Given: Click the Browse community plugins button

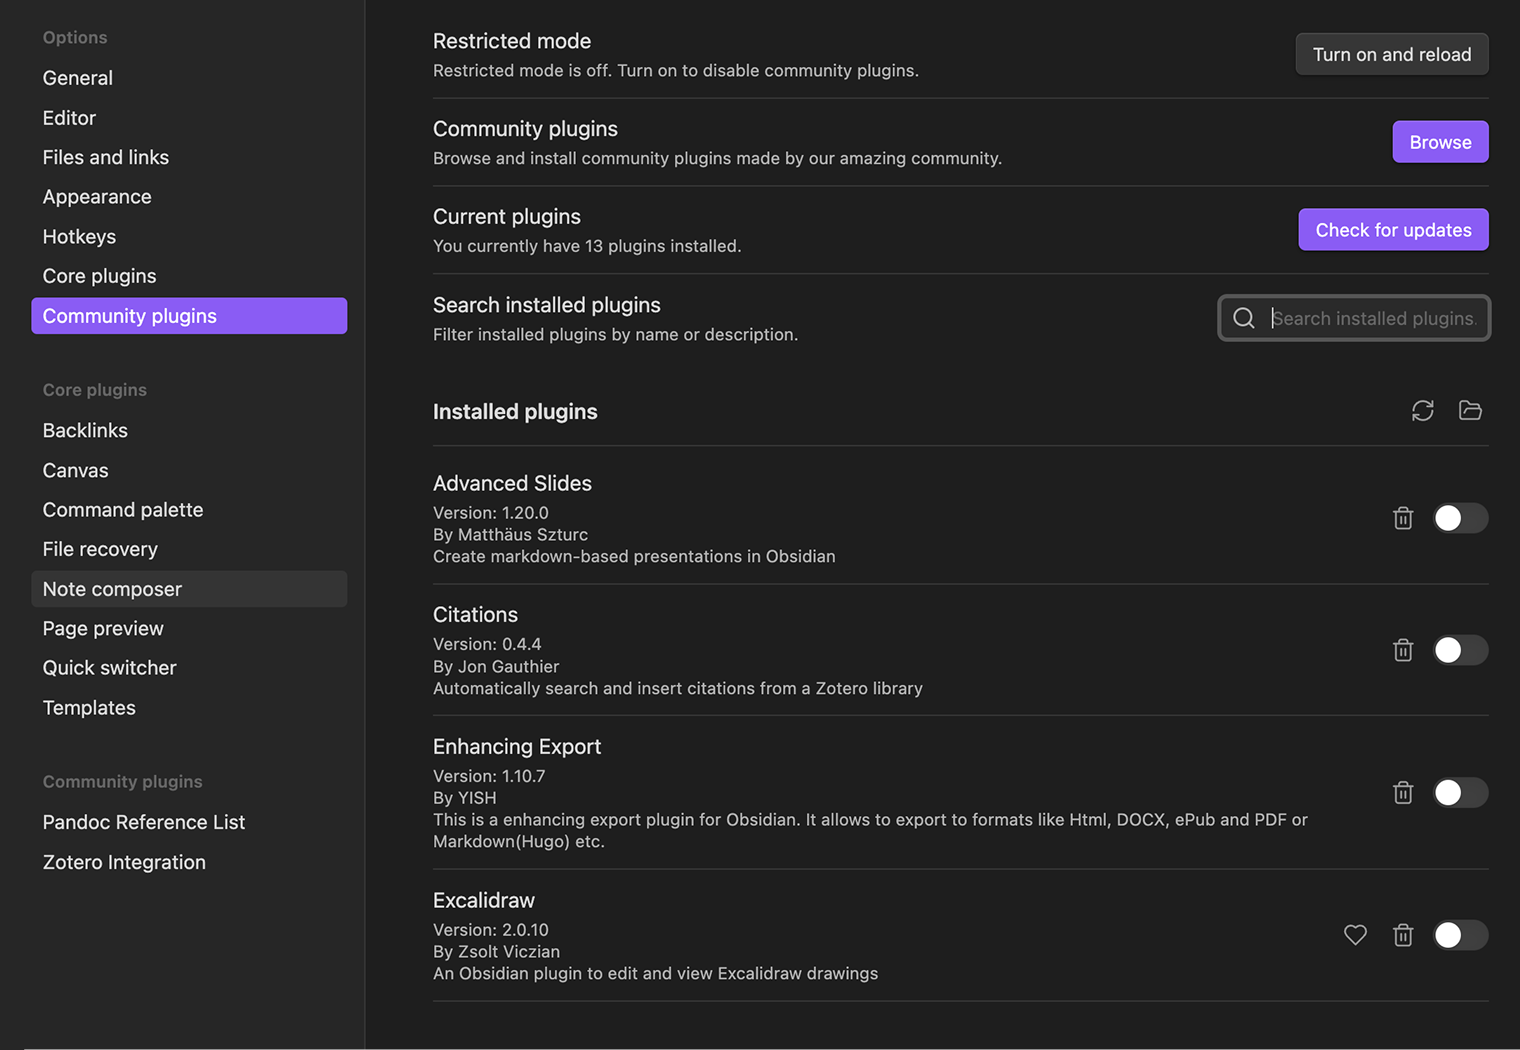Looking at the screenshot, I should 1440,142.
